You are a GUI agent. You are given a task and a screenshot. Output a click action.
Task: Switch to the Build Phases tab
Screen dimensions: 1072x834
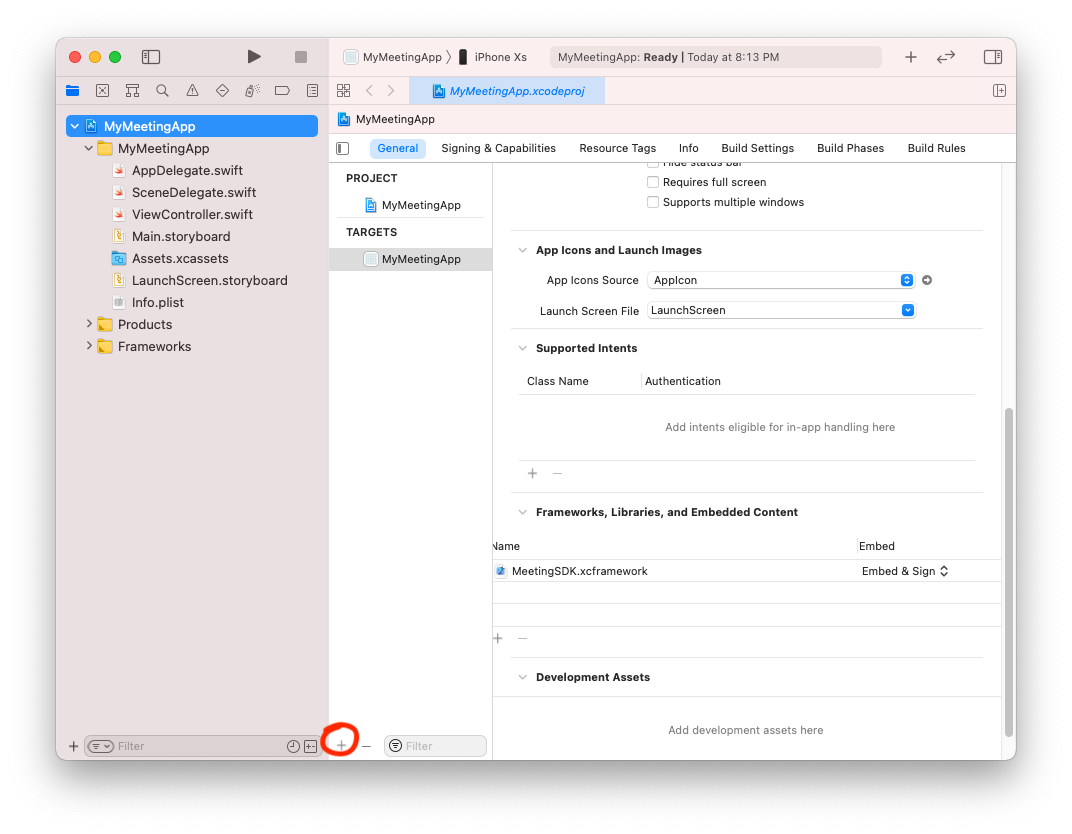(850, 148)
